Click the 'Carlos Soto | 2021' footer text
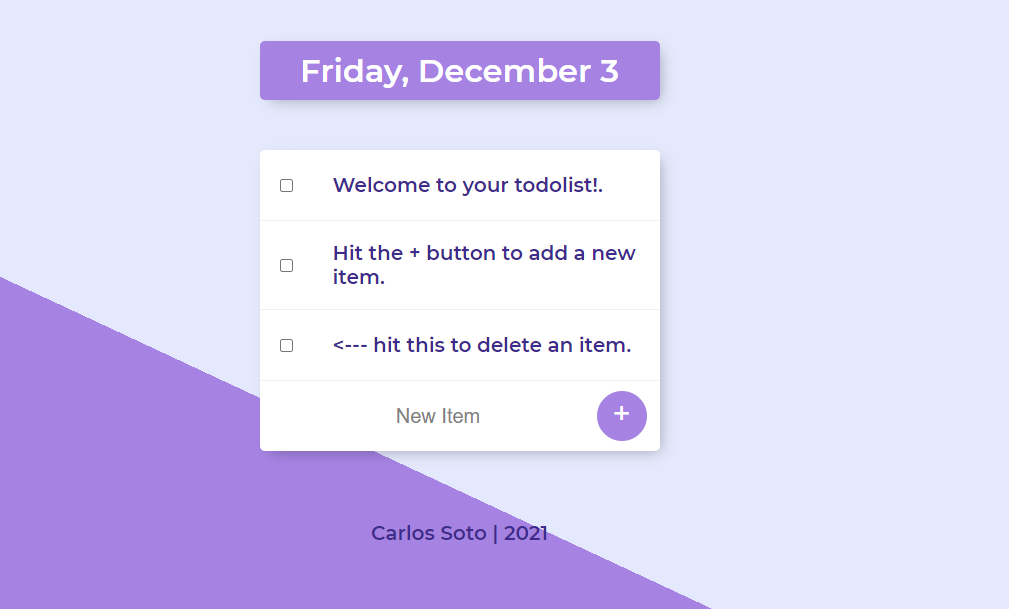 click(x=459, y=532)
